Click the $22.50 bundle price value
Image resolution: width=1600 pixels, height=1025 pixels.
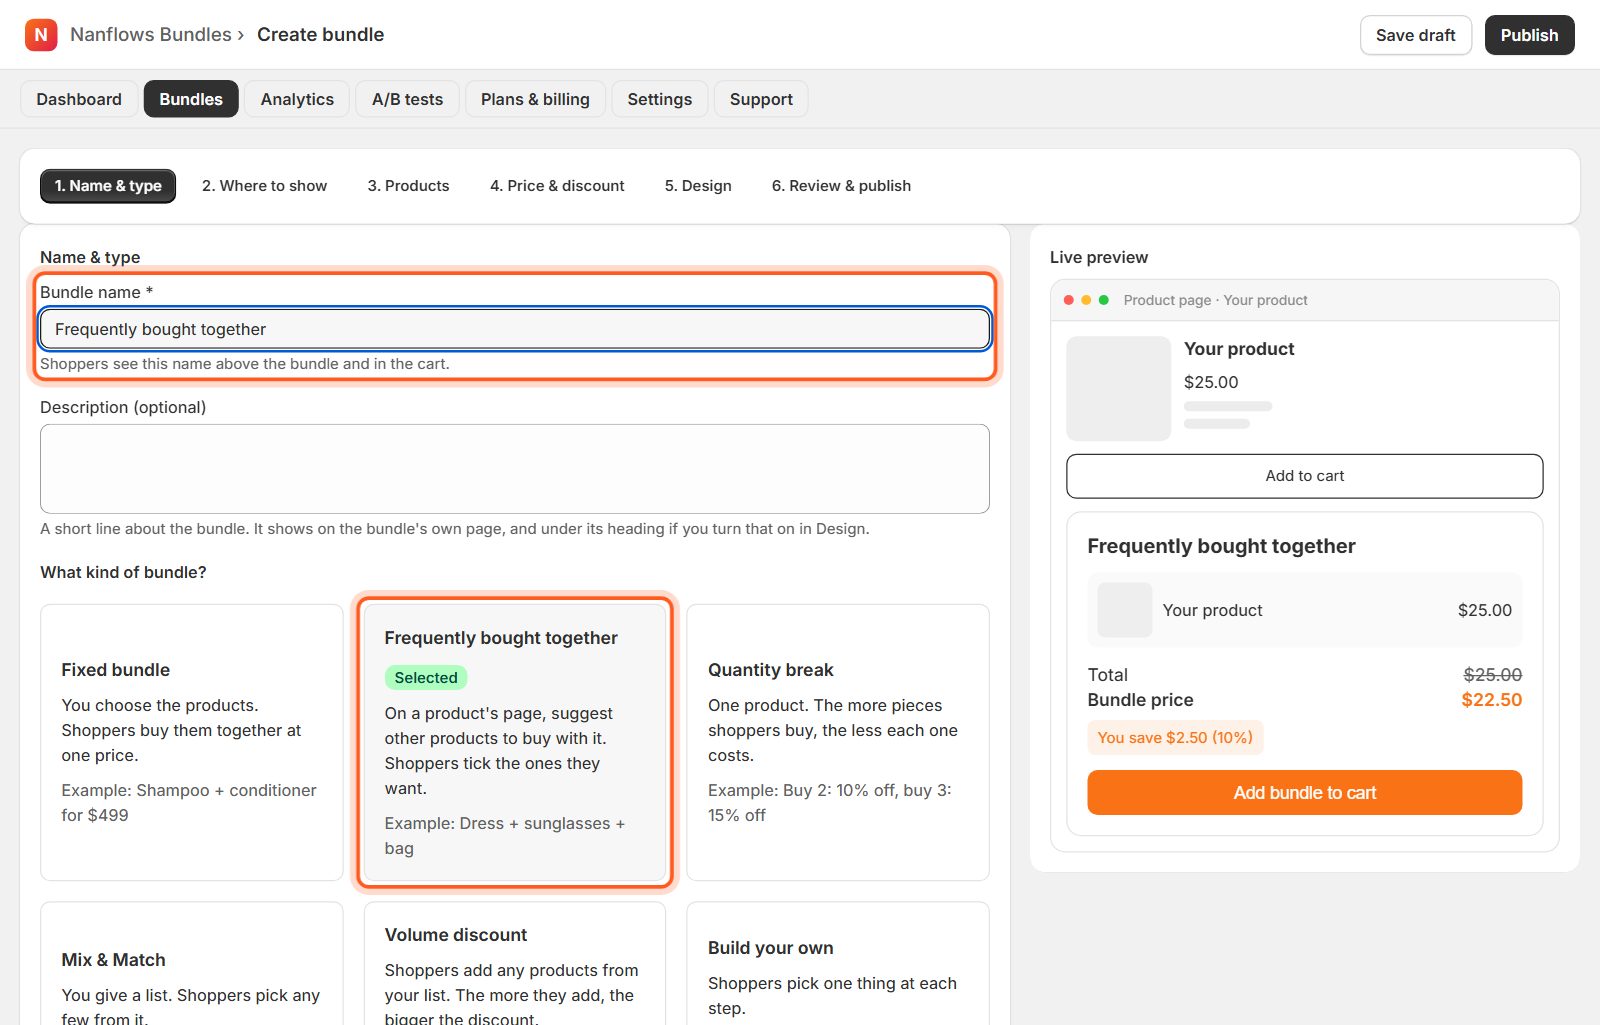[1491, 700]
